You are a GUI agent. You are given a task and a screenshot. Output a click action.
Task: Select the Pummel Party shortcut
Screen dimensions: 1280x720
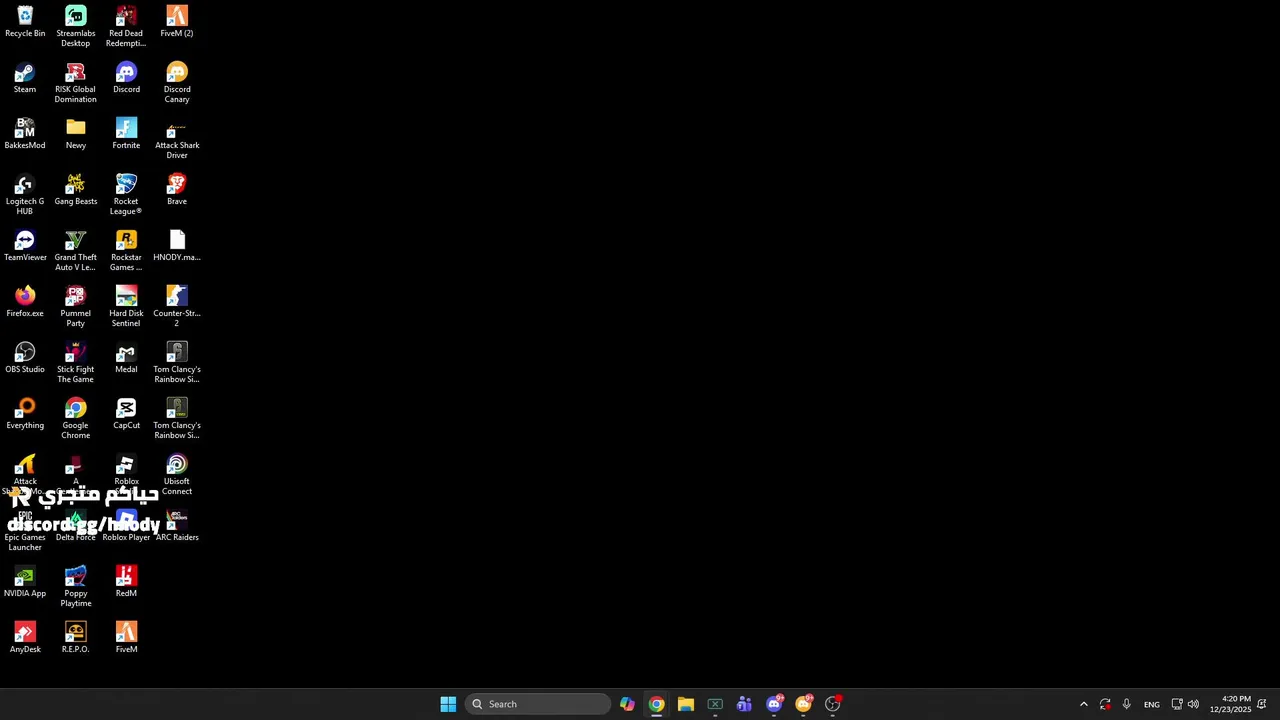coord(75,307)
